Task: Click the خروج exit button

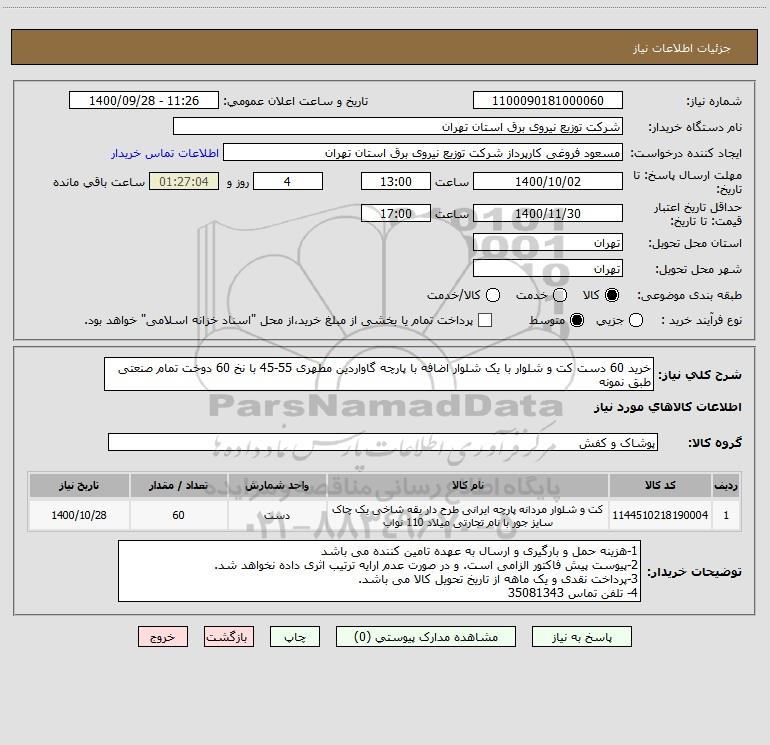Action: 163,637
